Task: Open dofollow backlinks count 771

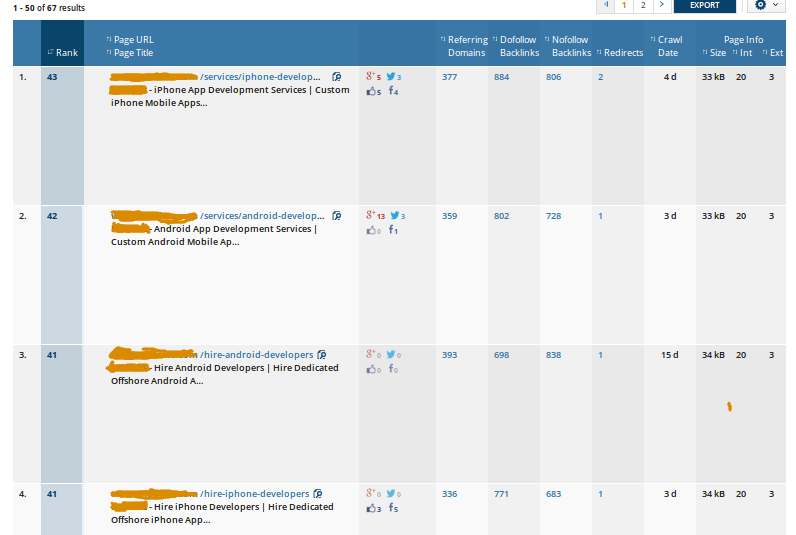Action: (501, 494)
